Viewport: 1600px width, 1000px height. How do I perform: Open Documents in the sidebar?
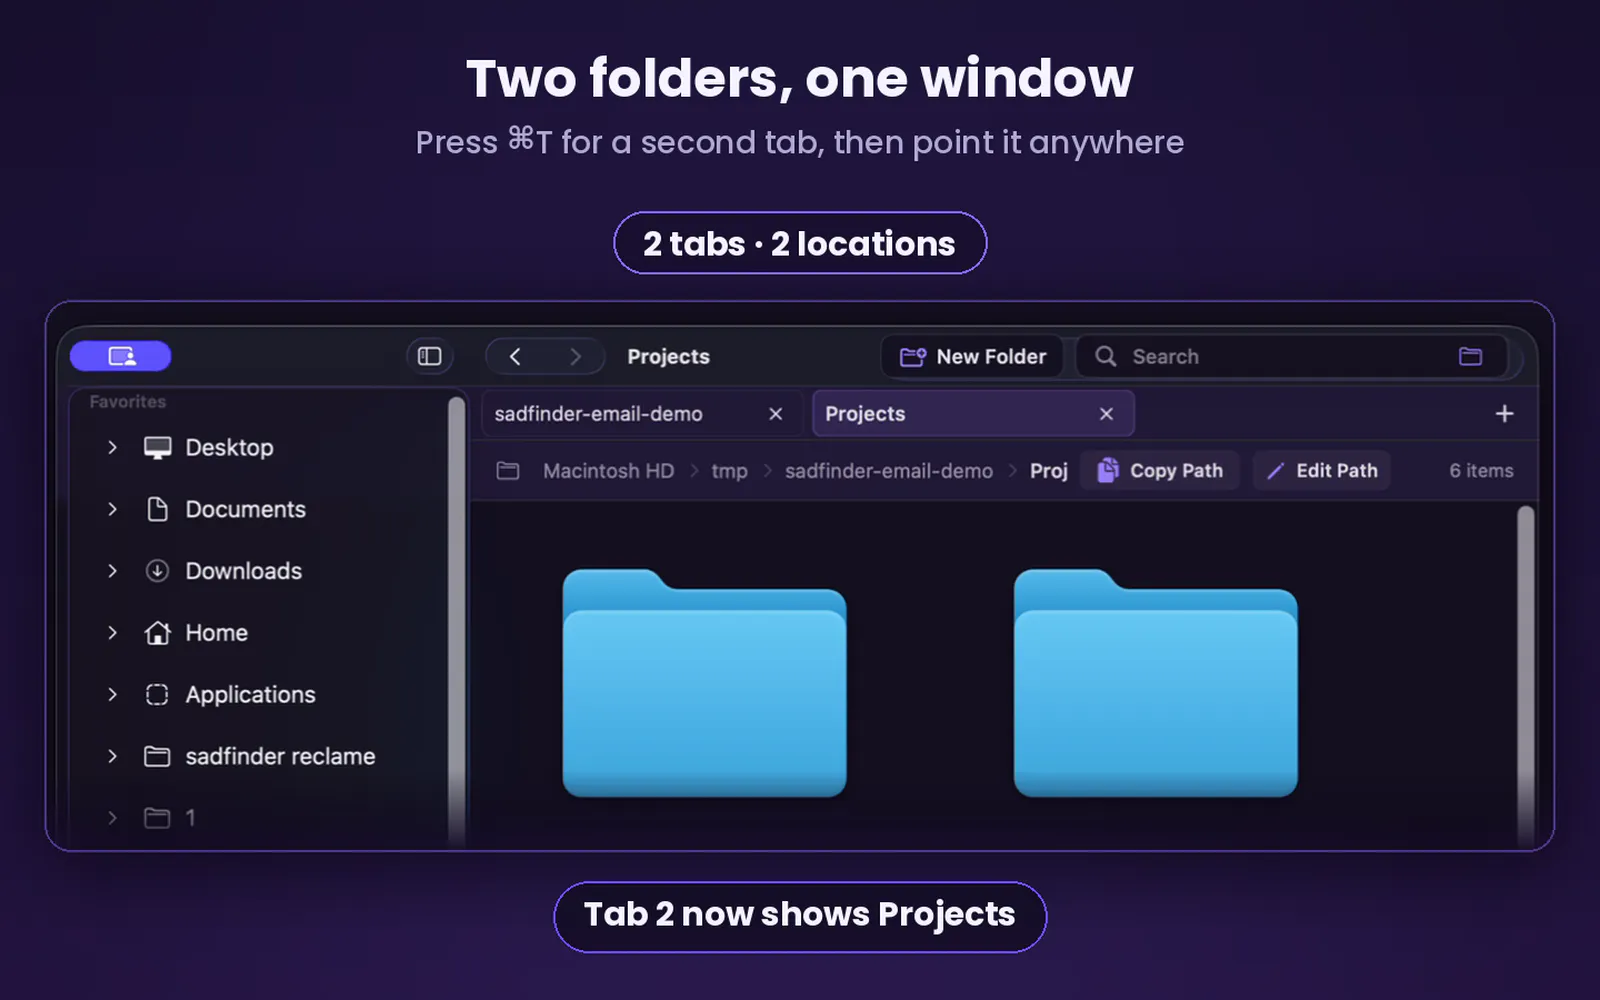(x=245, y=509)
